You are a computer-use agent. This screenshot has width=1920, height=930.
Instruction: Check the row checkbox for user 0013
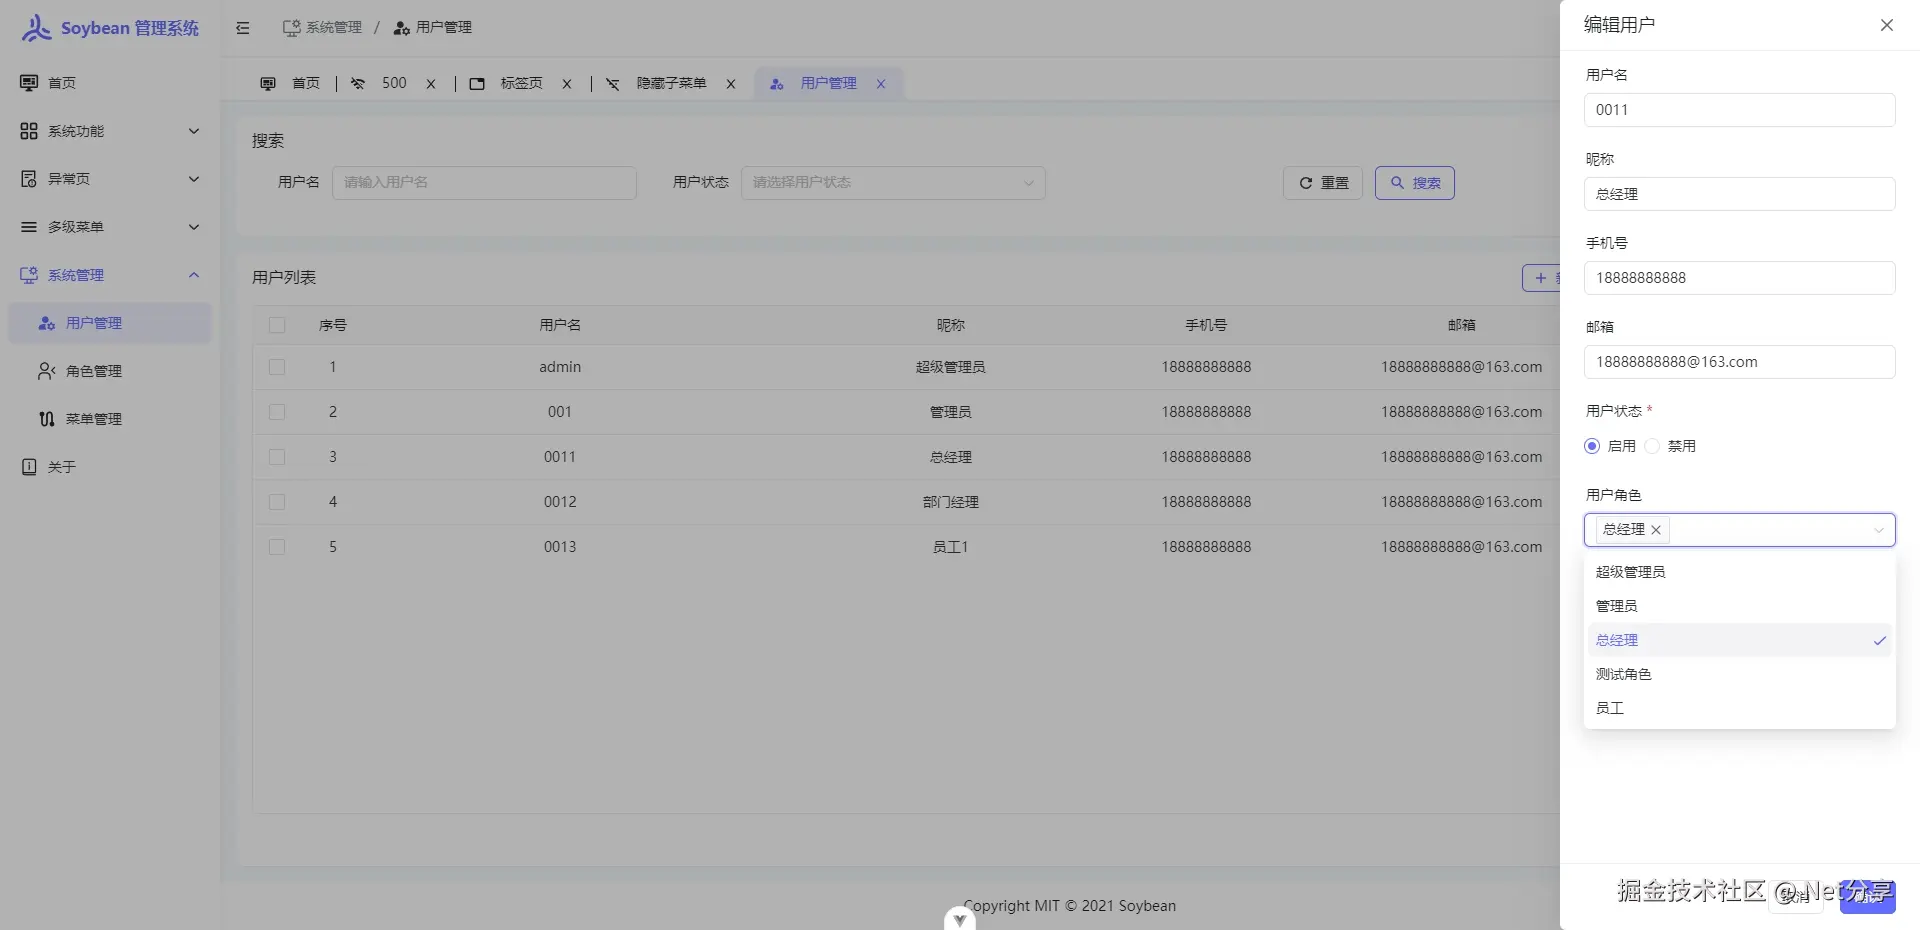(x=277, y=547)
